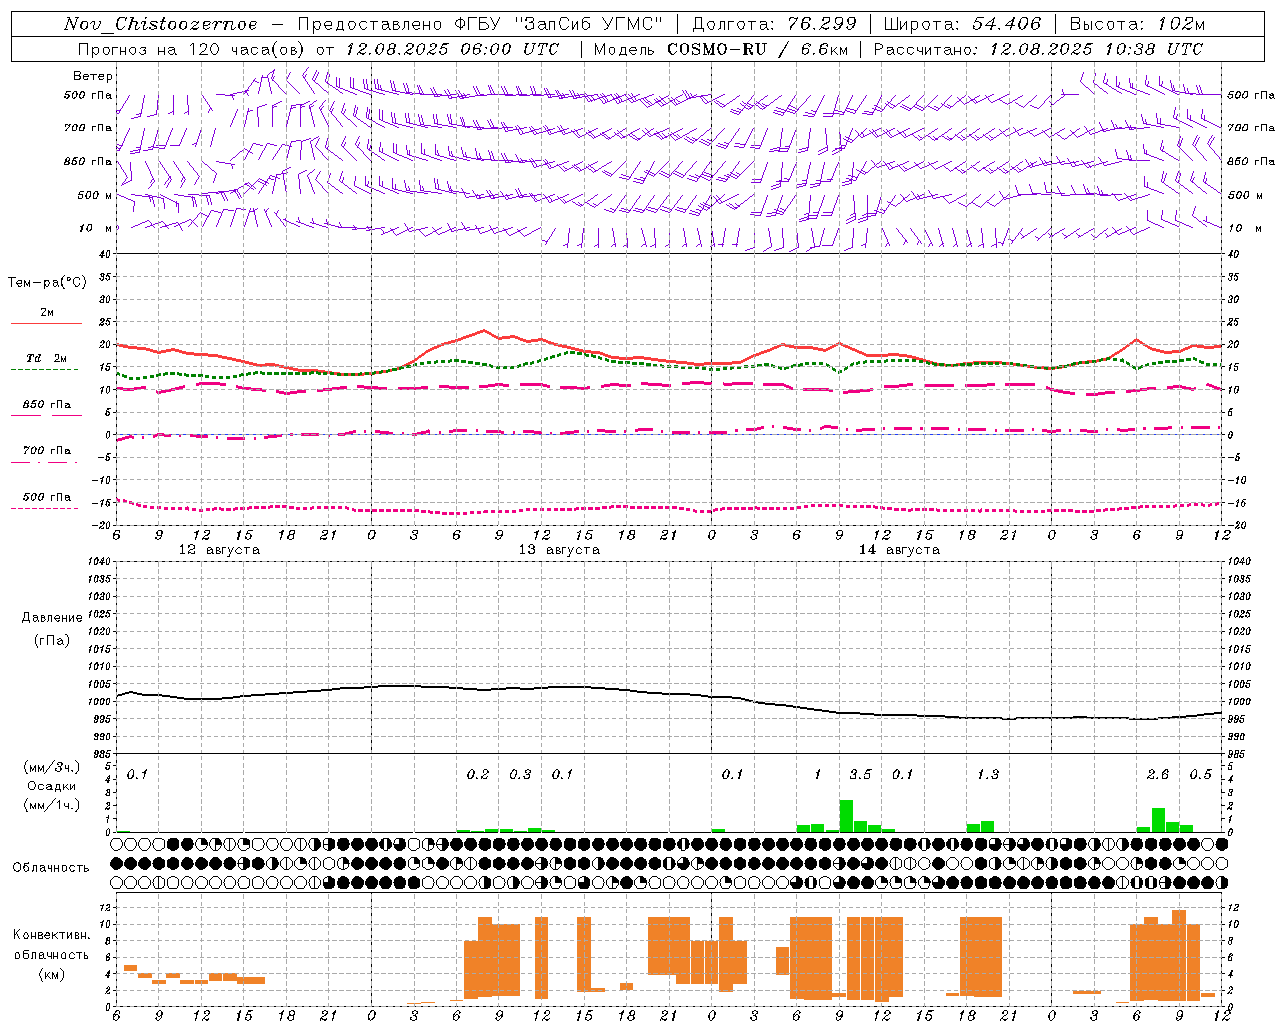The image size is (1280, 1024).
Task: Click the (мм/3ч.) precipitation unit label
Action: (52, 767)
